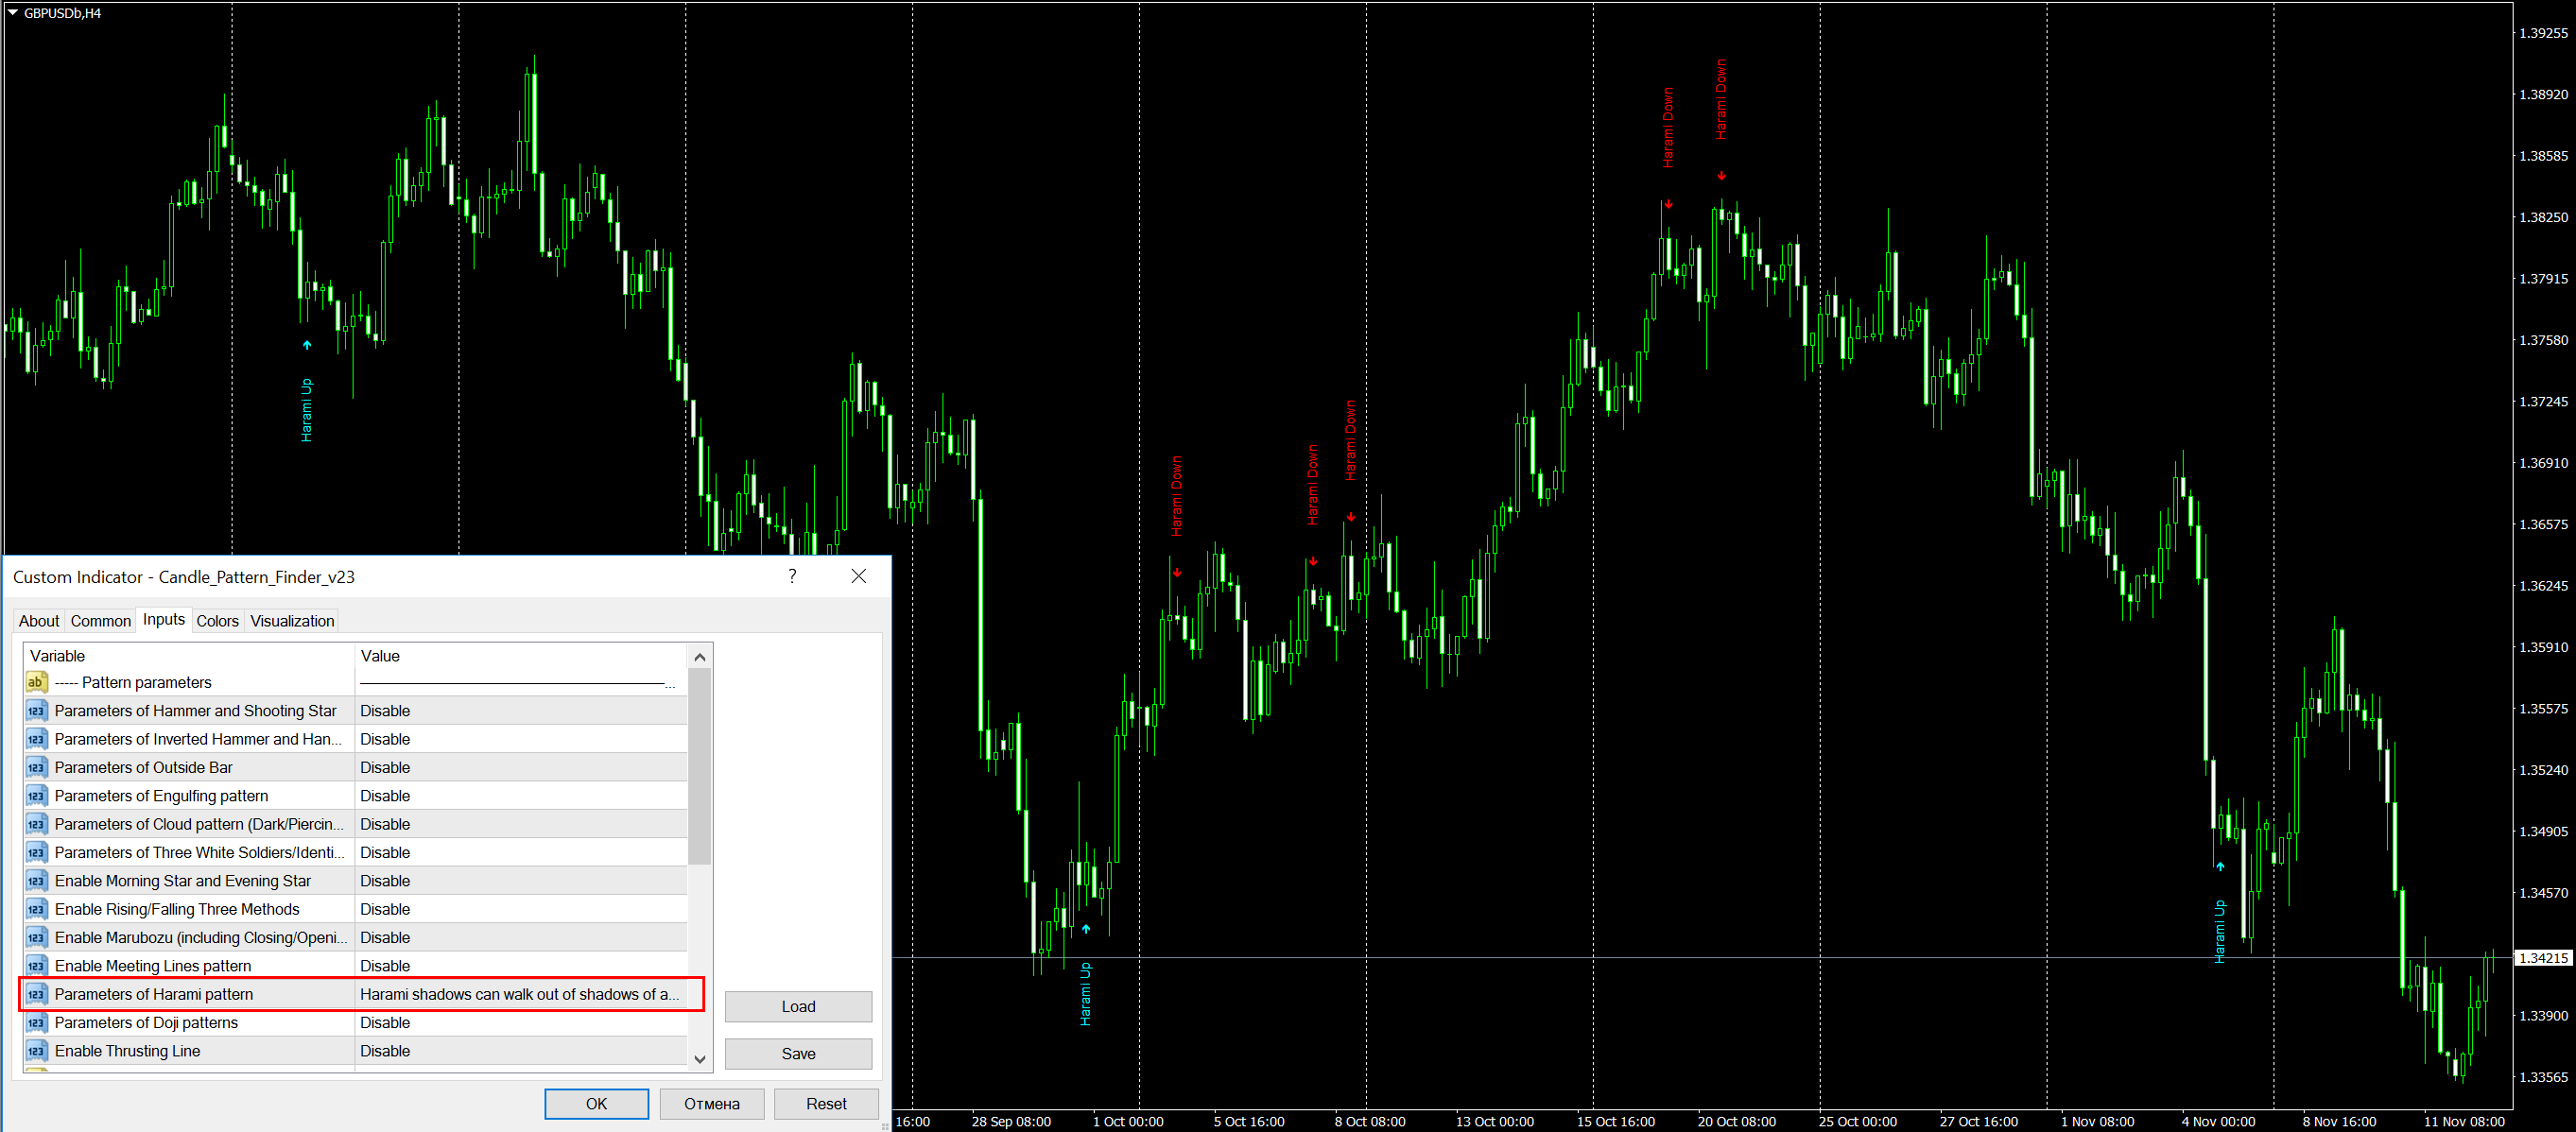Switch to the Colors tab
This screenshot has height=1132, width=2576.
(x=217, y=621)
